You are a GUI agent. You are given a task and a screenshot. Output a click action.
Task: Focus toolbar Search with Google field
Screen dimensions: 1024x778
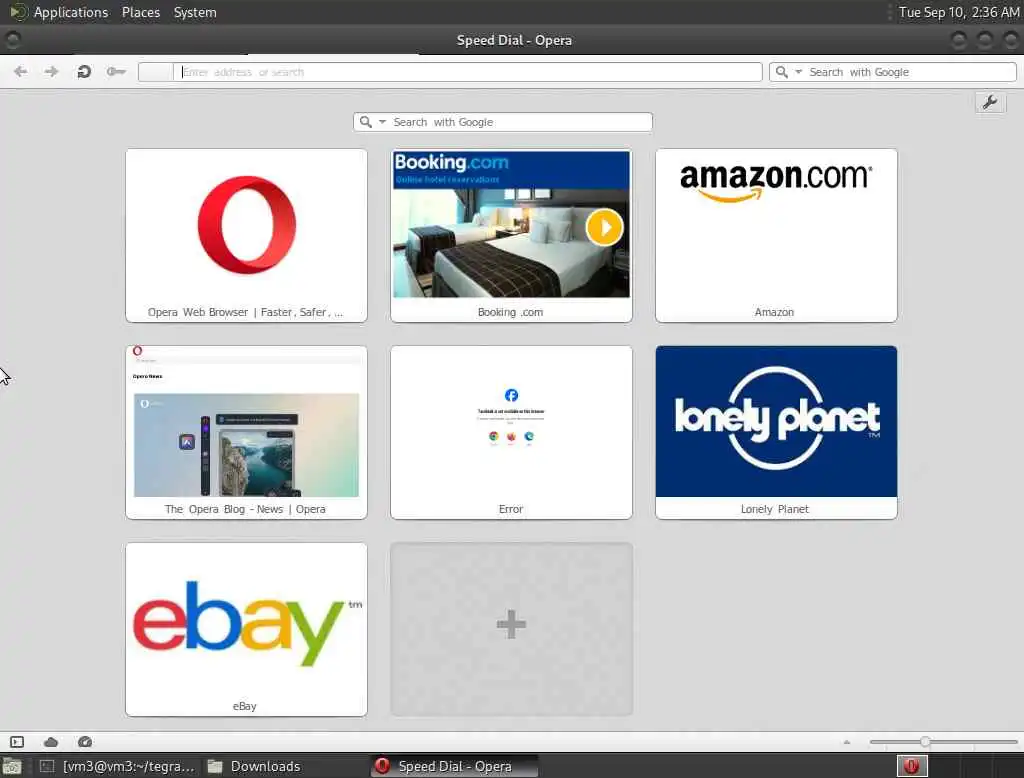coord(893,72)
